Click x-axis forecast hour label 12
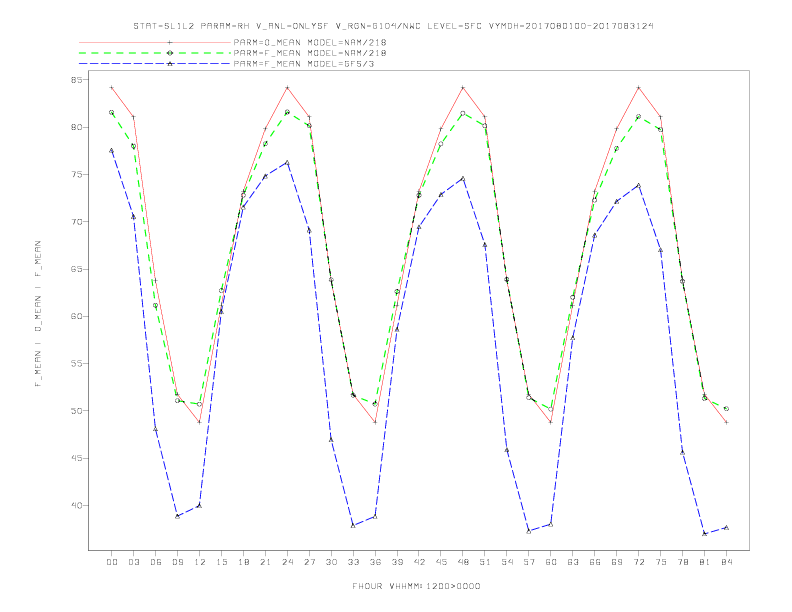The width and height of the screenshot is (792, 612). (x=200, y=562)
